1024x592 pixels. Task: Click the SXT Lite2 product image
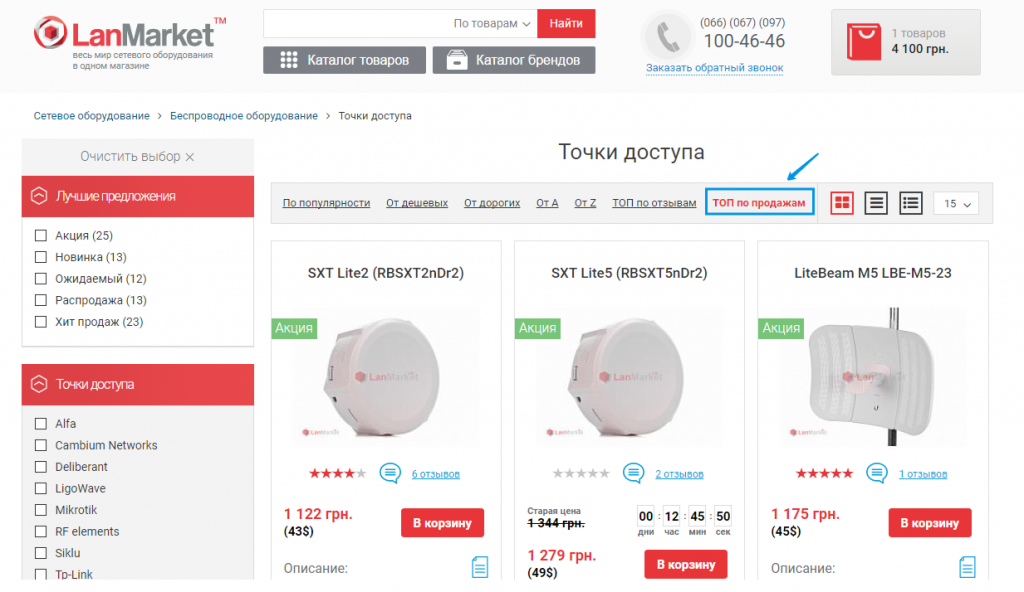(x=386, y=377)
